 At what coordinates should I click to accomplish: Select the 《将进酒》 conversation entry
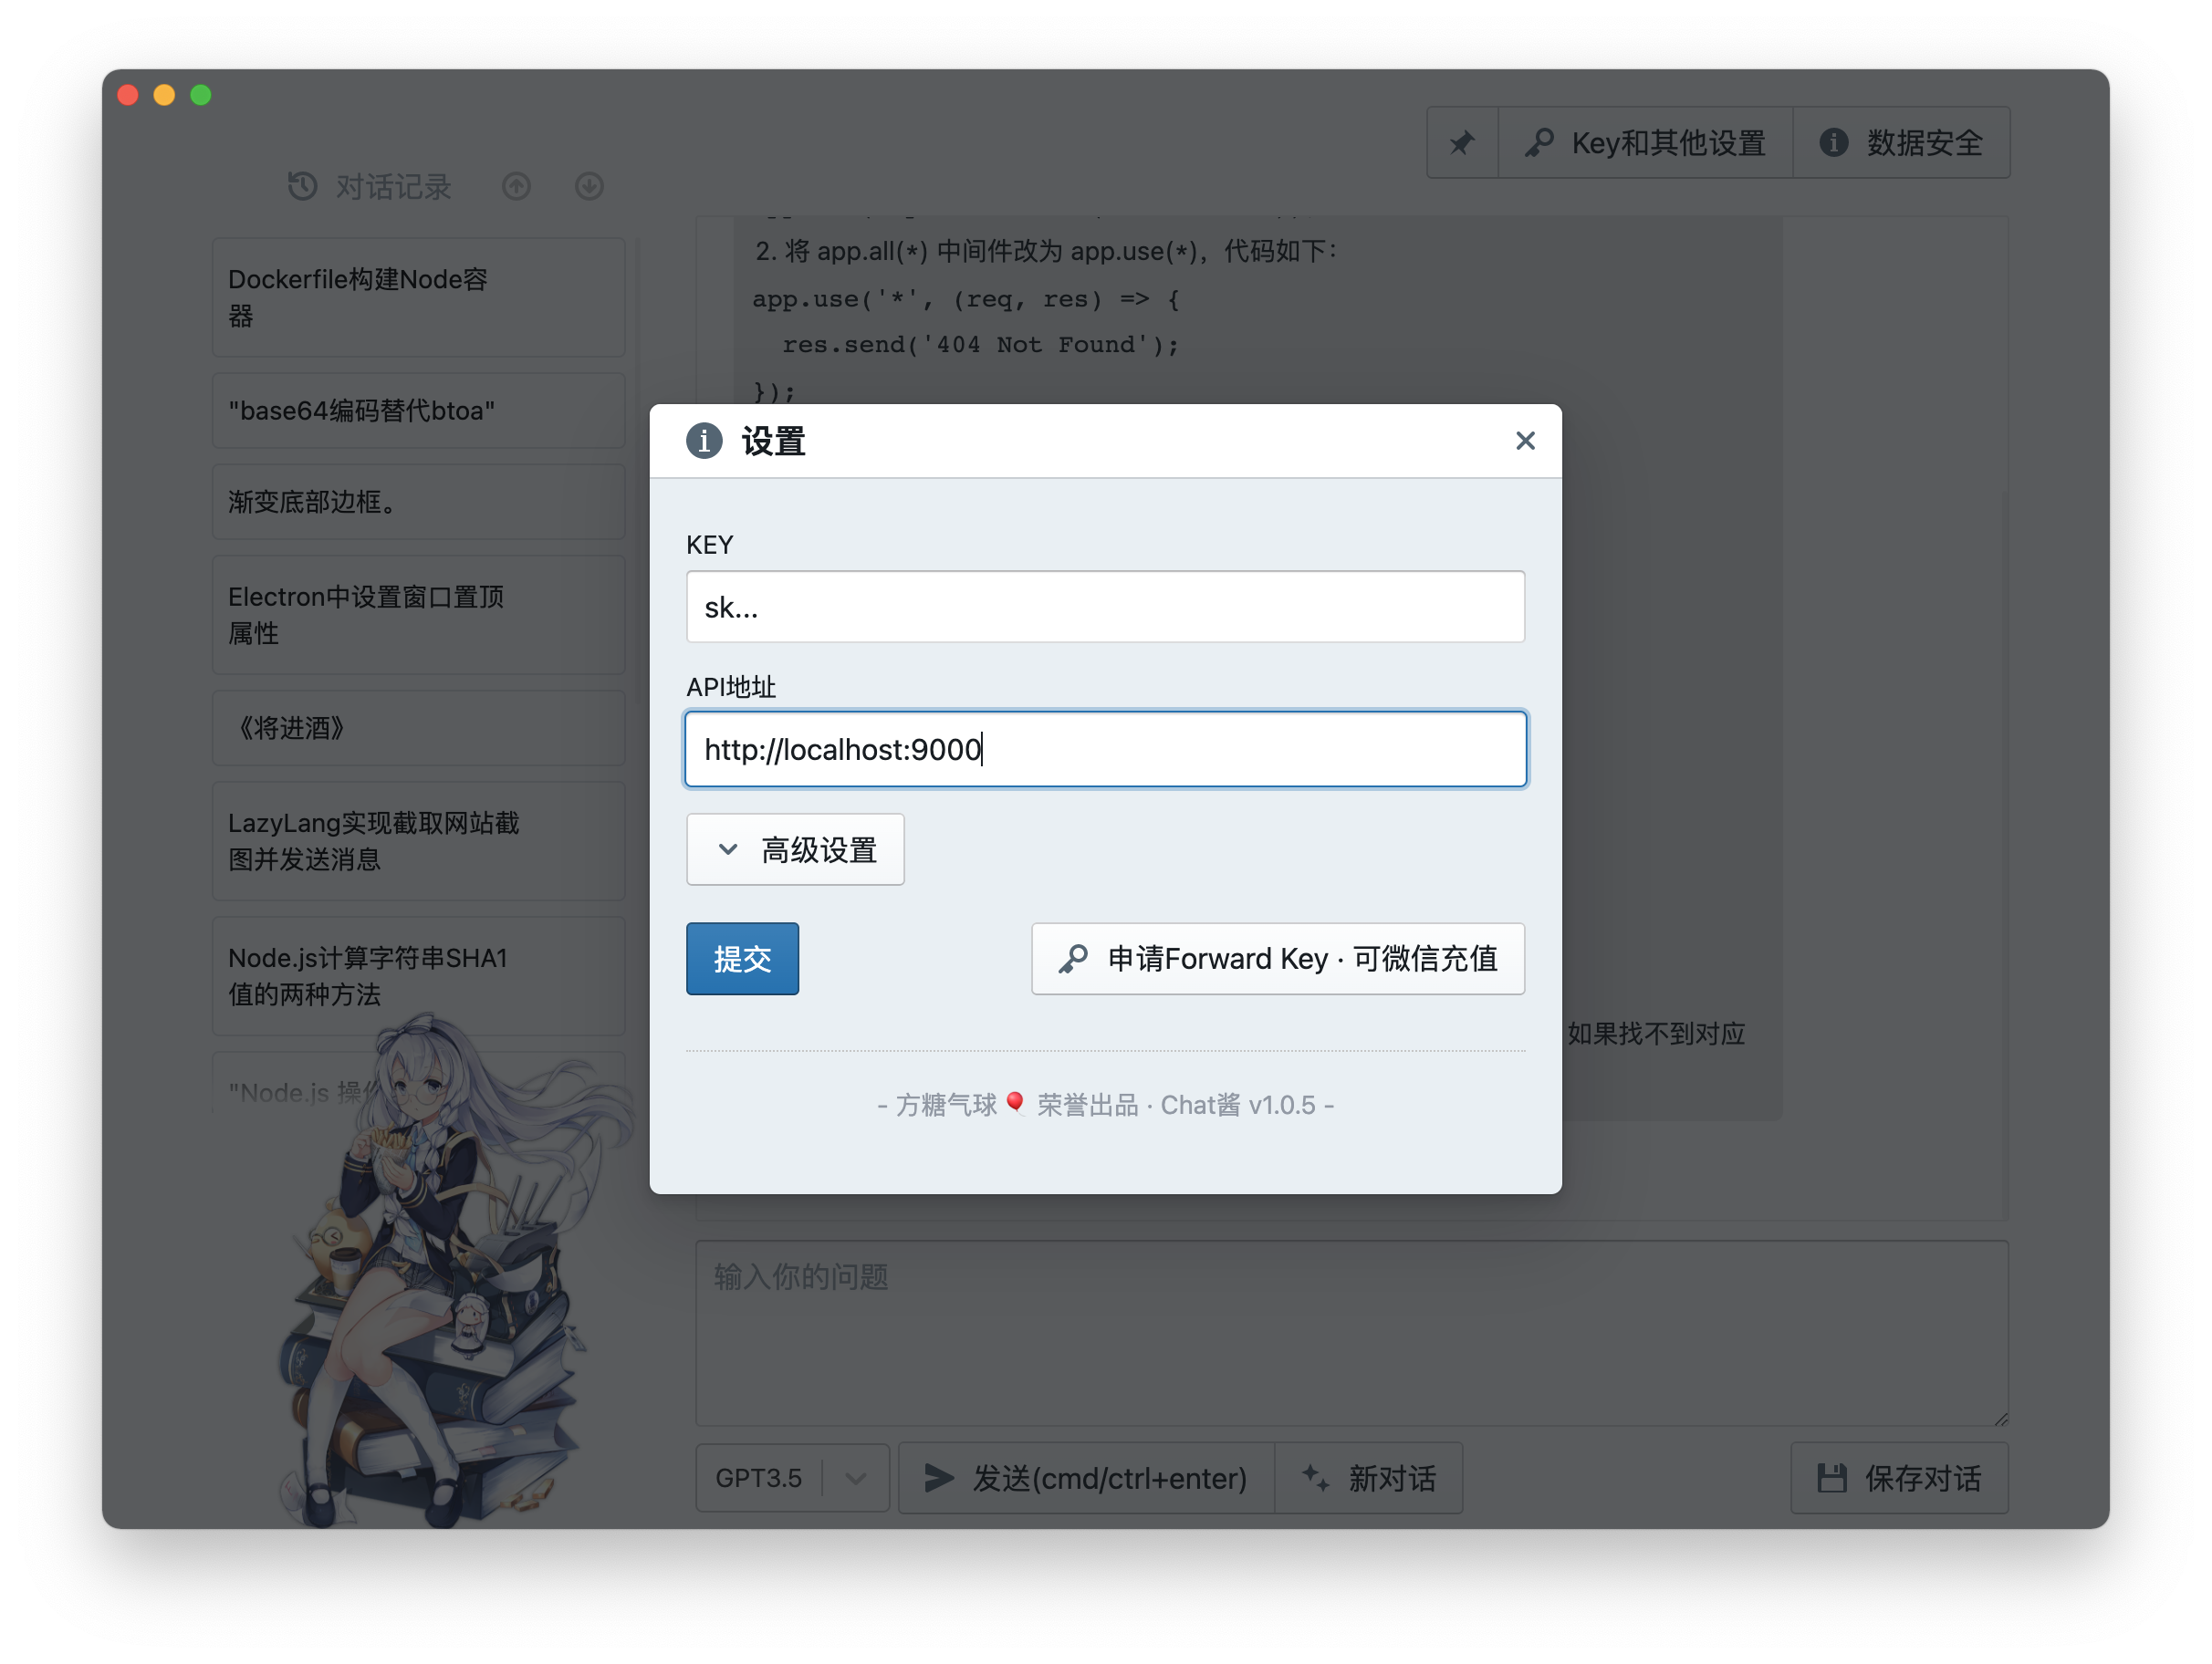click(418, 727)
